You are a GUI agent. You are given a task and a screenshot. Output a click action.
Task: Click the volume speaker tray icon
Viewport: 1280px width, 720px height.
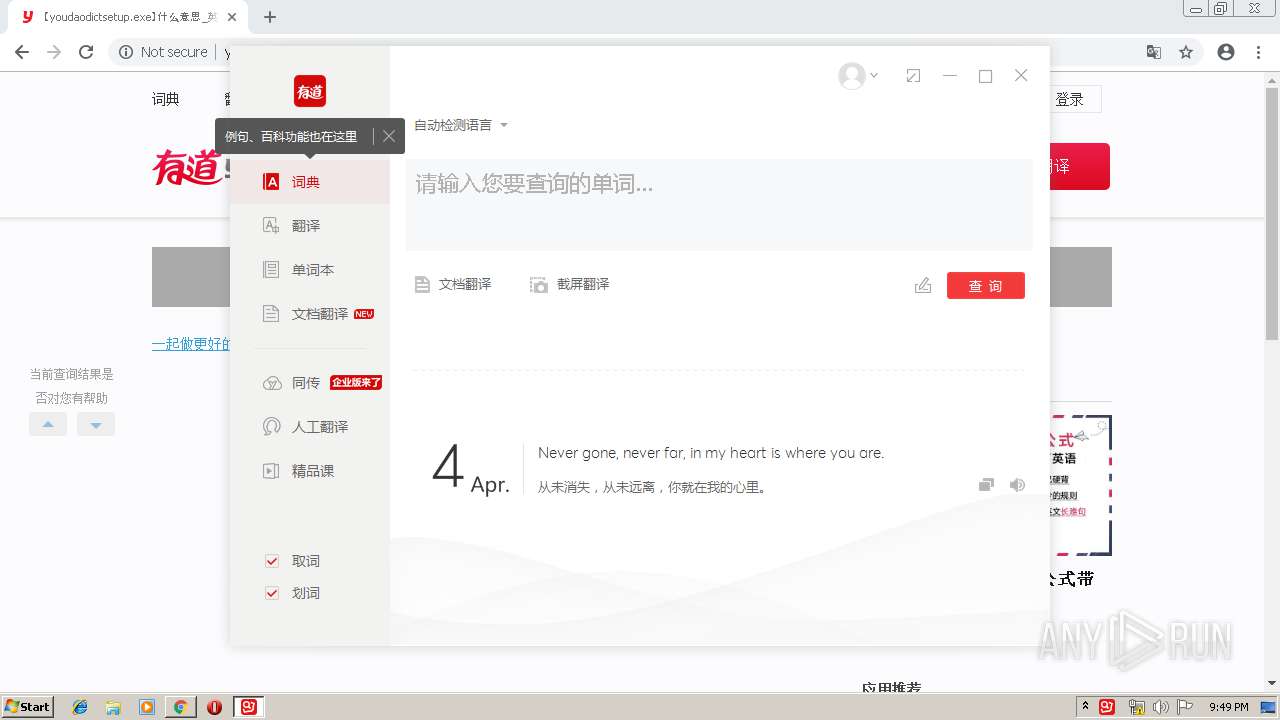coord(1160,707)
